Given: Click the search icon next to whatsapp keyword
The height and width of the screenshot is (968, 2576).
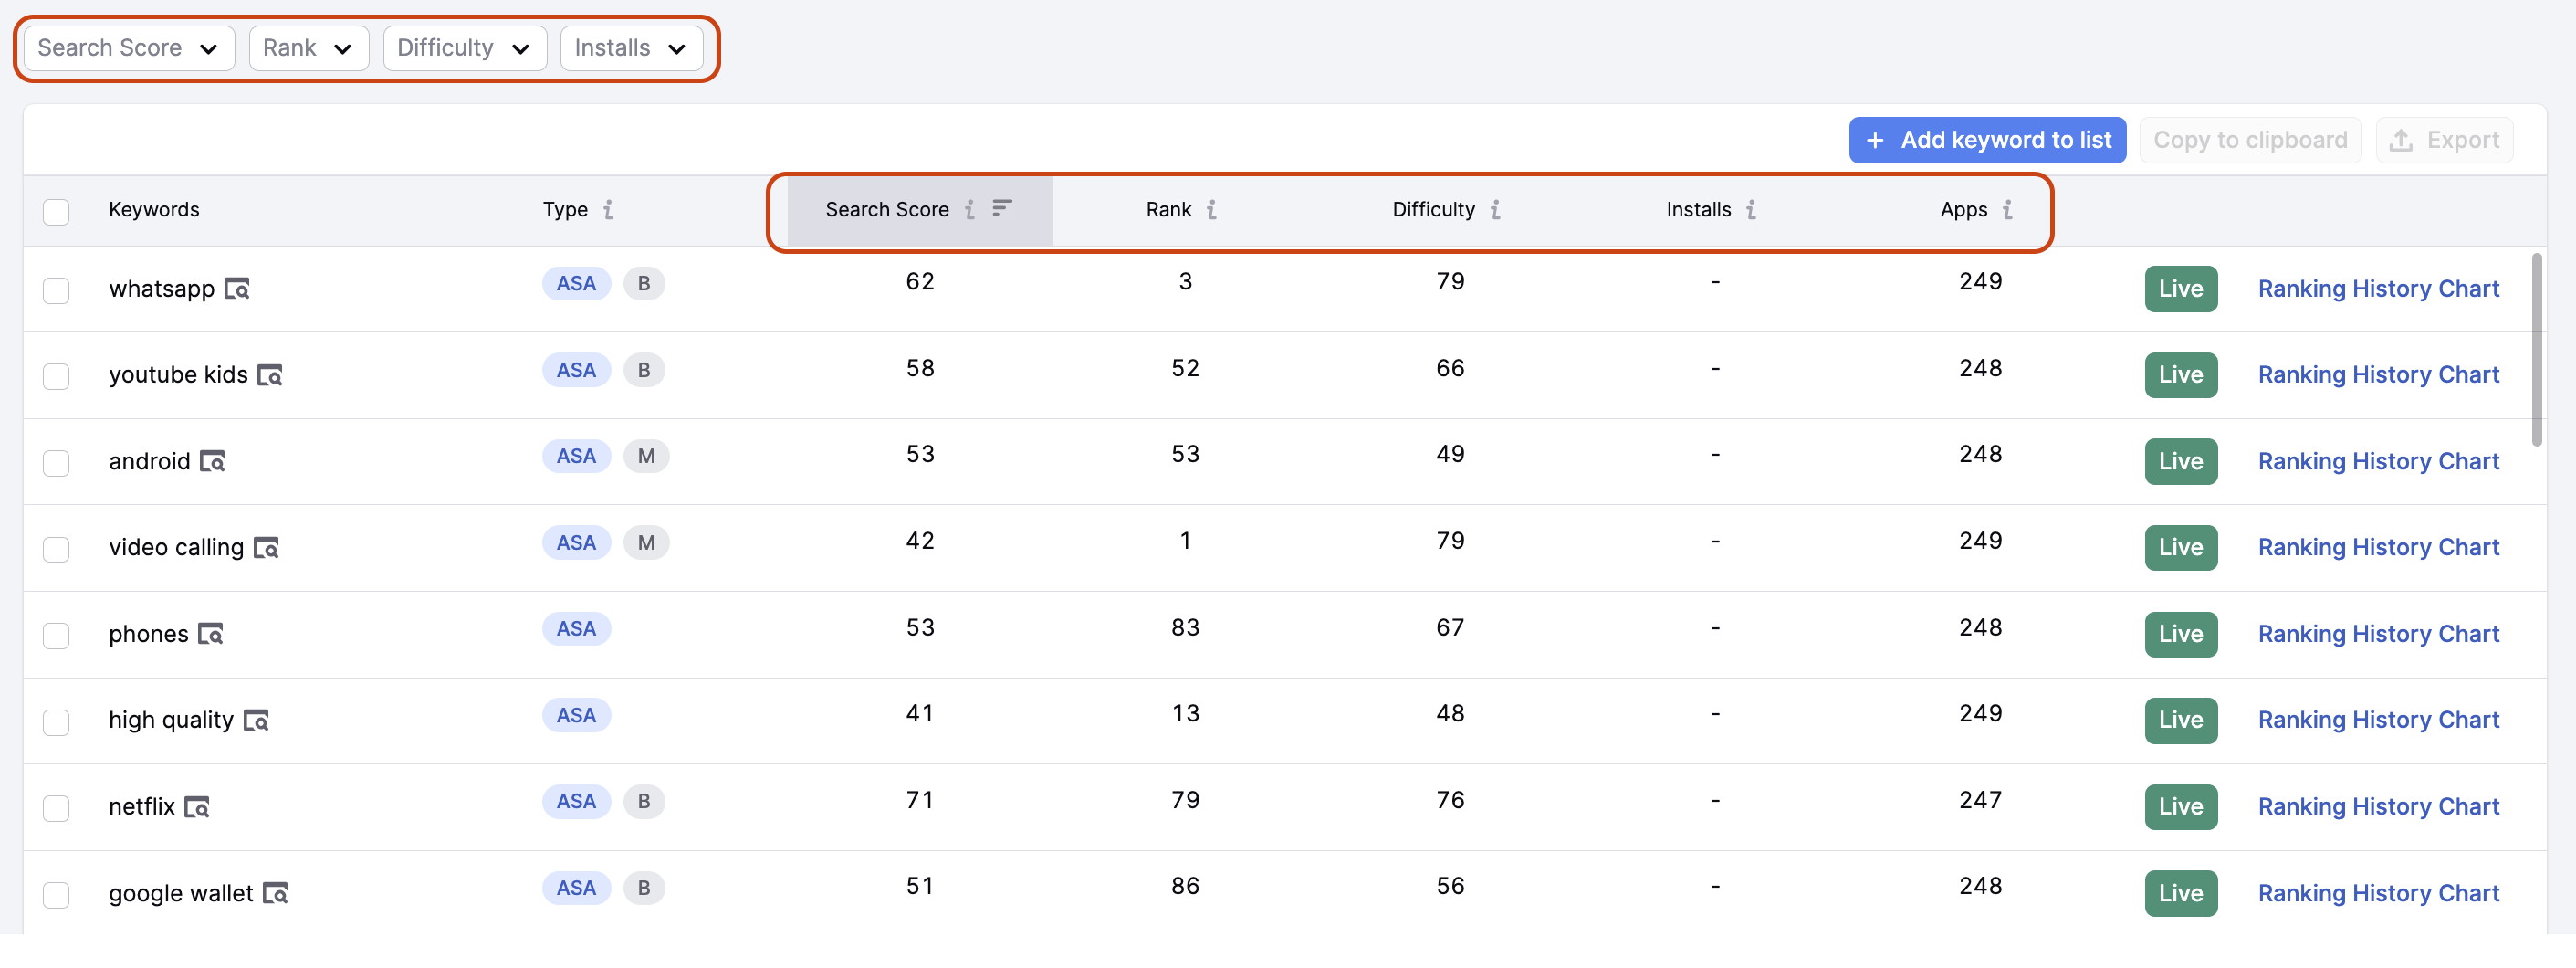Looking at the screenshot, I should pyautogui.click(x=237, y=290).
